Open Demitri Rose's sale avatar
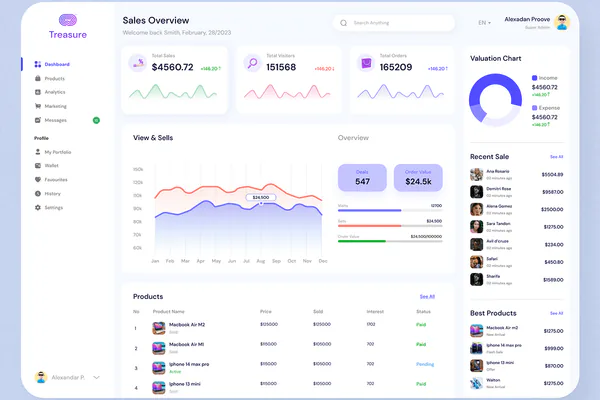600x400 pixels. pyautogui.click(x=476, y=192)
